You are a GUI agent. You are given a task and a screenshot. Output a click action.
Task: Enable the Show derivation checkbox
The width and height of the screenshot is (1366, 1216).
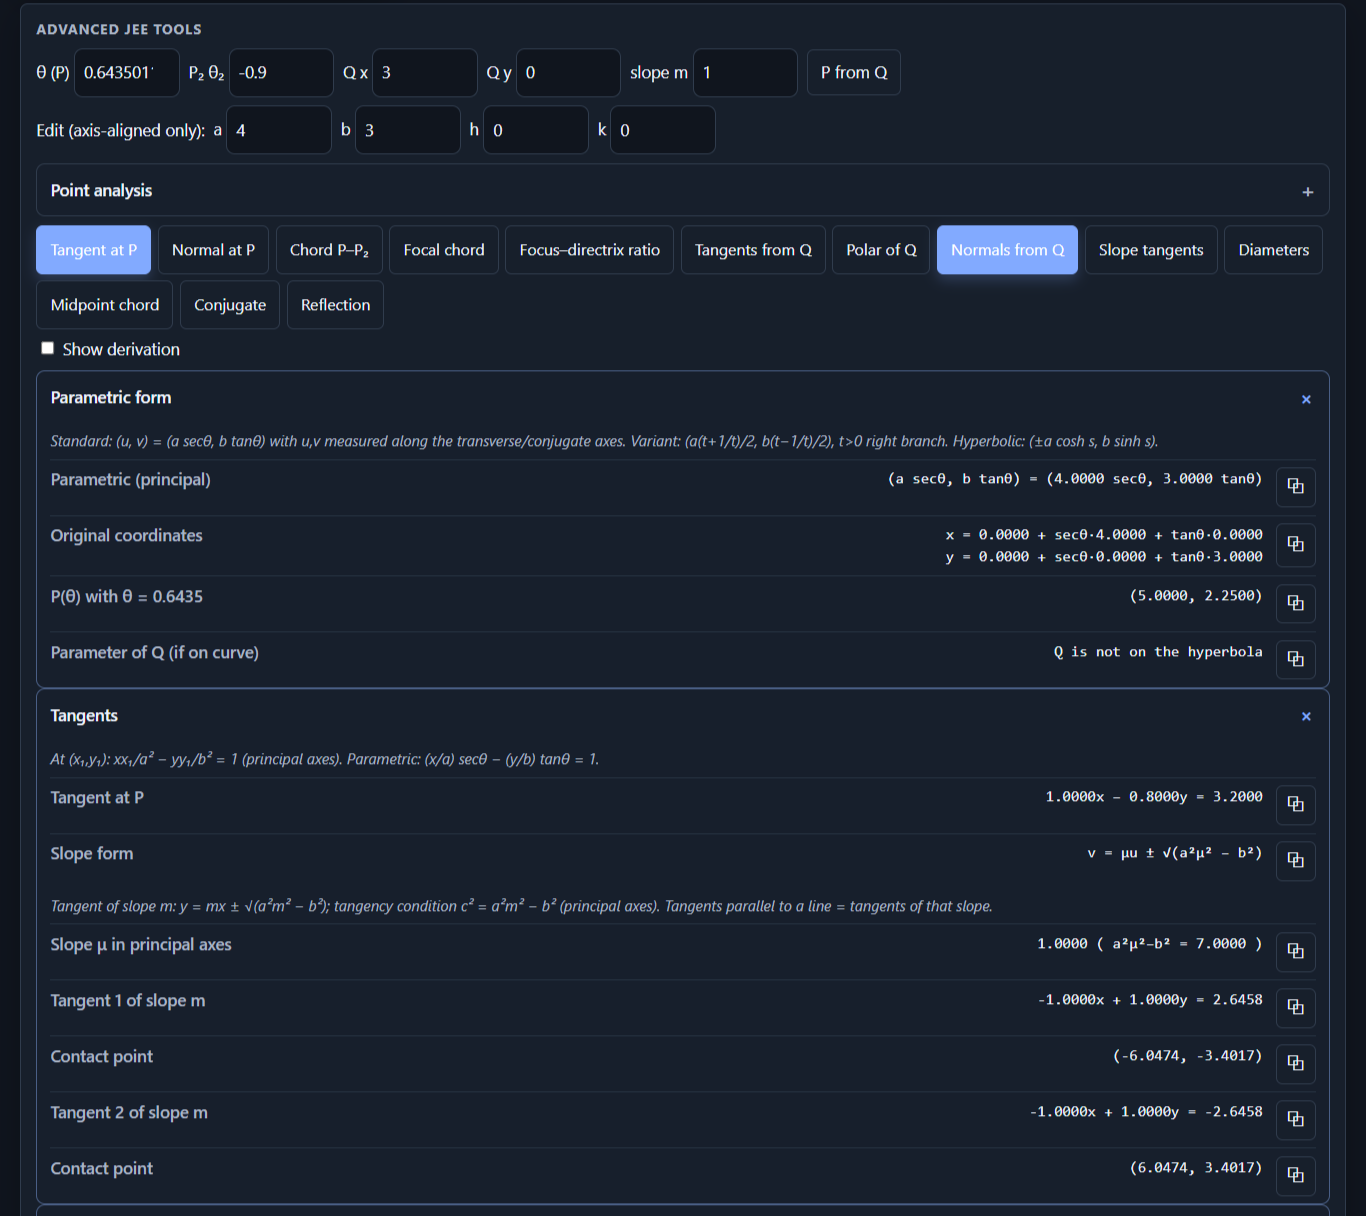coord(47,348)
